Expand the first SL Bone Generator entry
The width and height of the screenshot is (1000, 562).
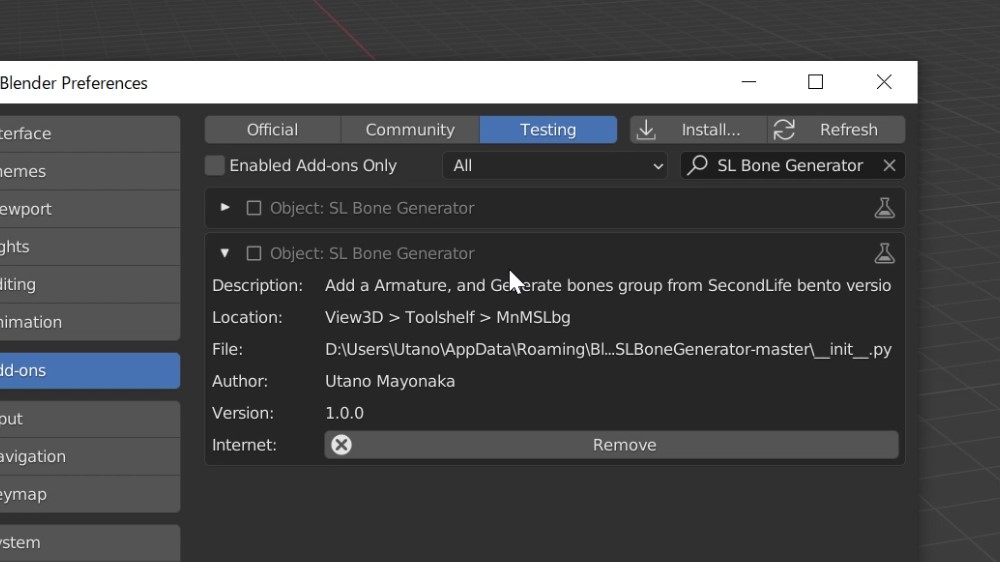click(x=224, y=207)
